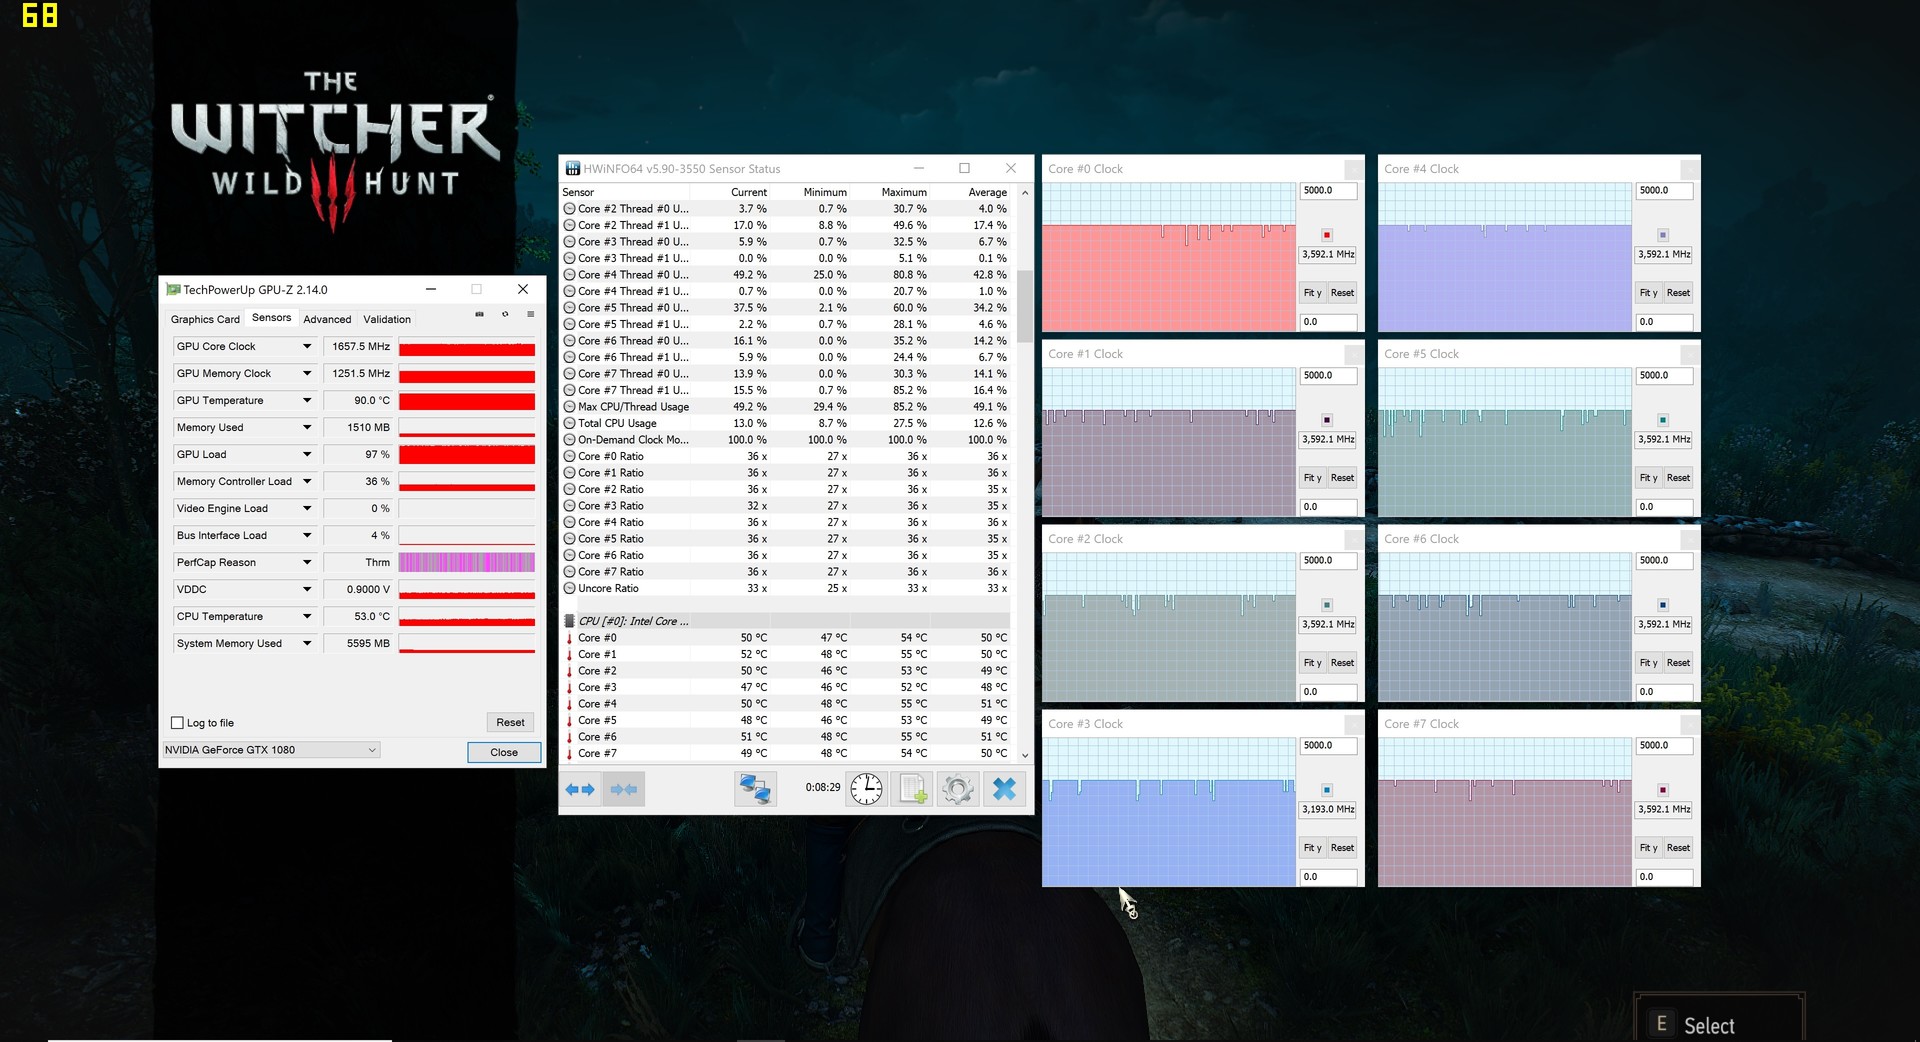Click the color swatch in Core #6 Clock
Image resolution: width=1920 pixels, height=1042 pixels.
coord(1663,605)
